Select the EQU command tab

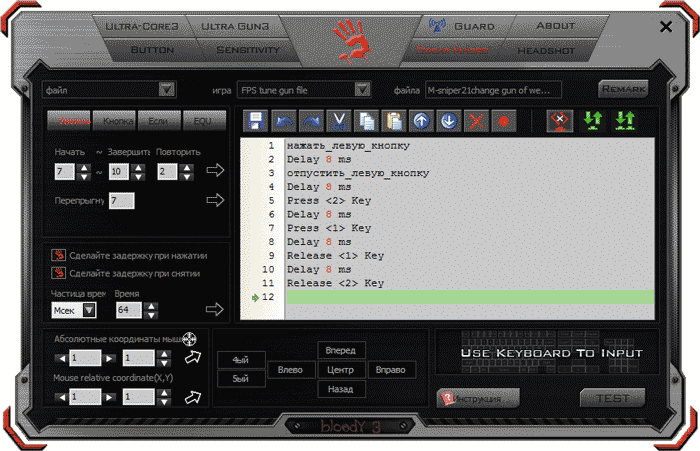click(205, 121)
